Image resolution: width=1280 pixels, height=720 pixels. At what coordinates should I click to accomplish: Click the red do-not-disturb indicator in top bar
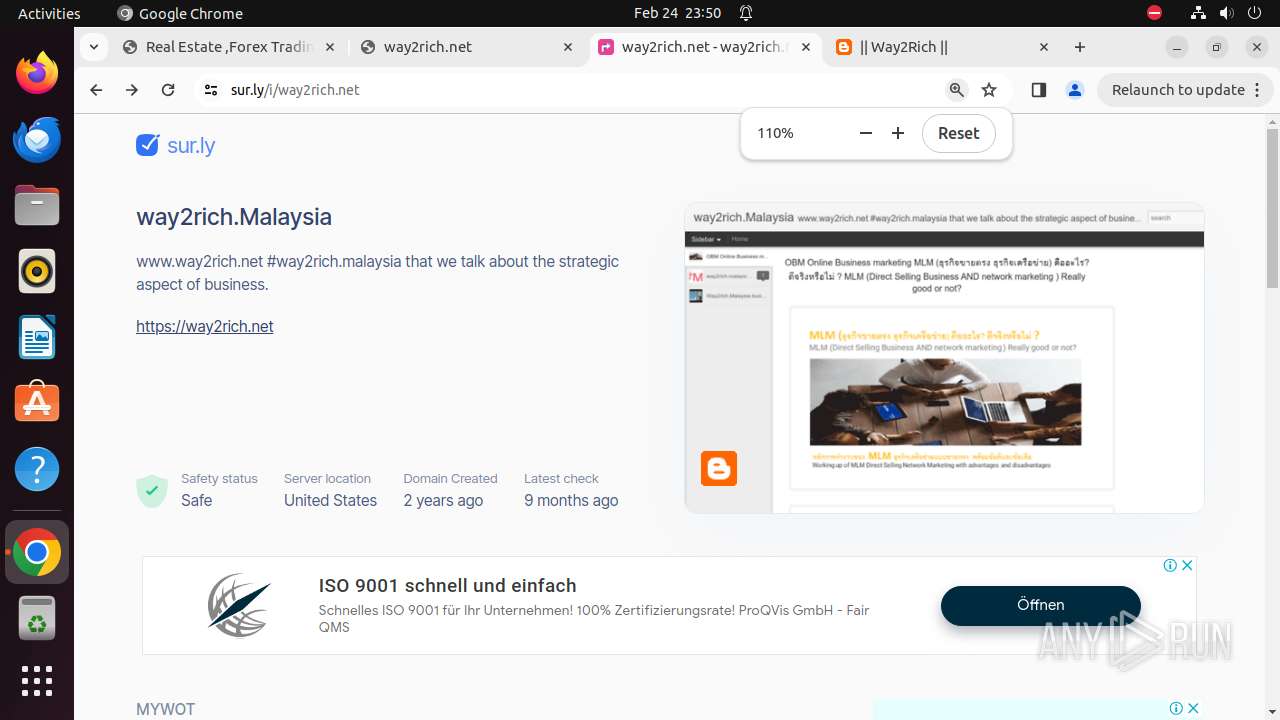point(1154,13)
